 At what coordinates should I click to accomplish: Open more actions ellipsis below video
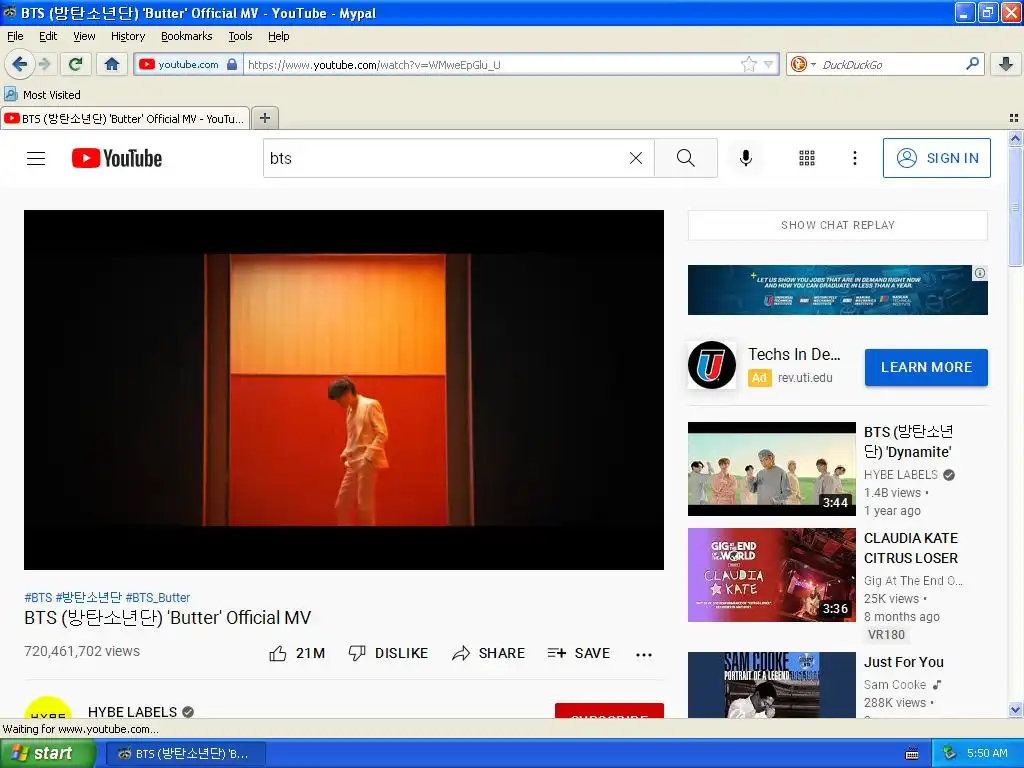point(644,654)
